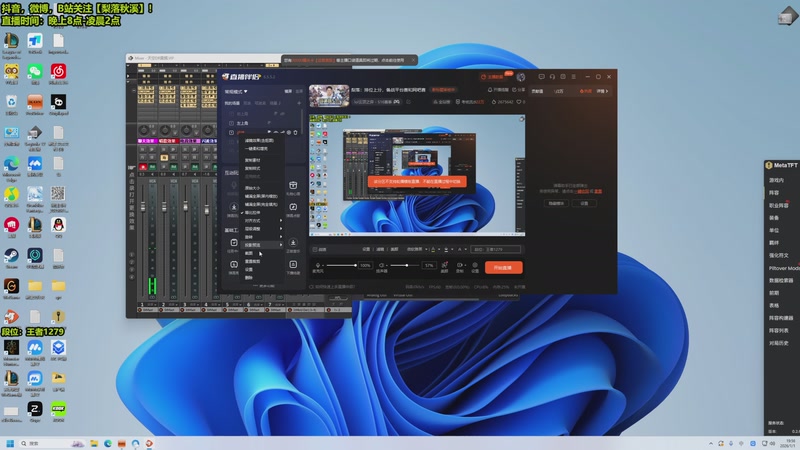Viewport: 800px width, 450px height.
Task: Open the QQ penguin desktop icon
Action: click(x=58, y=225)
